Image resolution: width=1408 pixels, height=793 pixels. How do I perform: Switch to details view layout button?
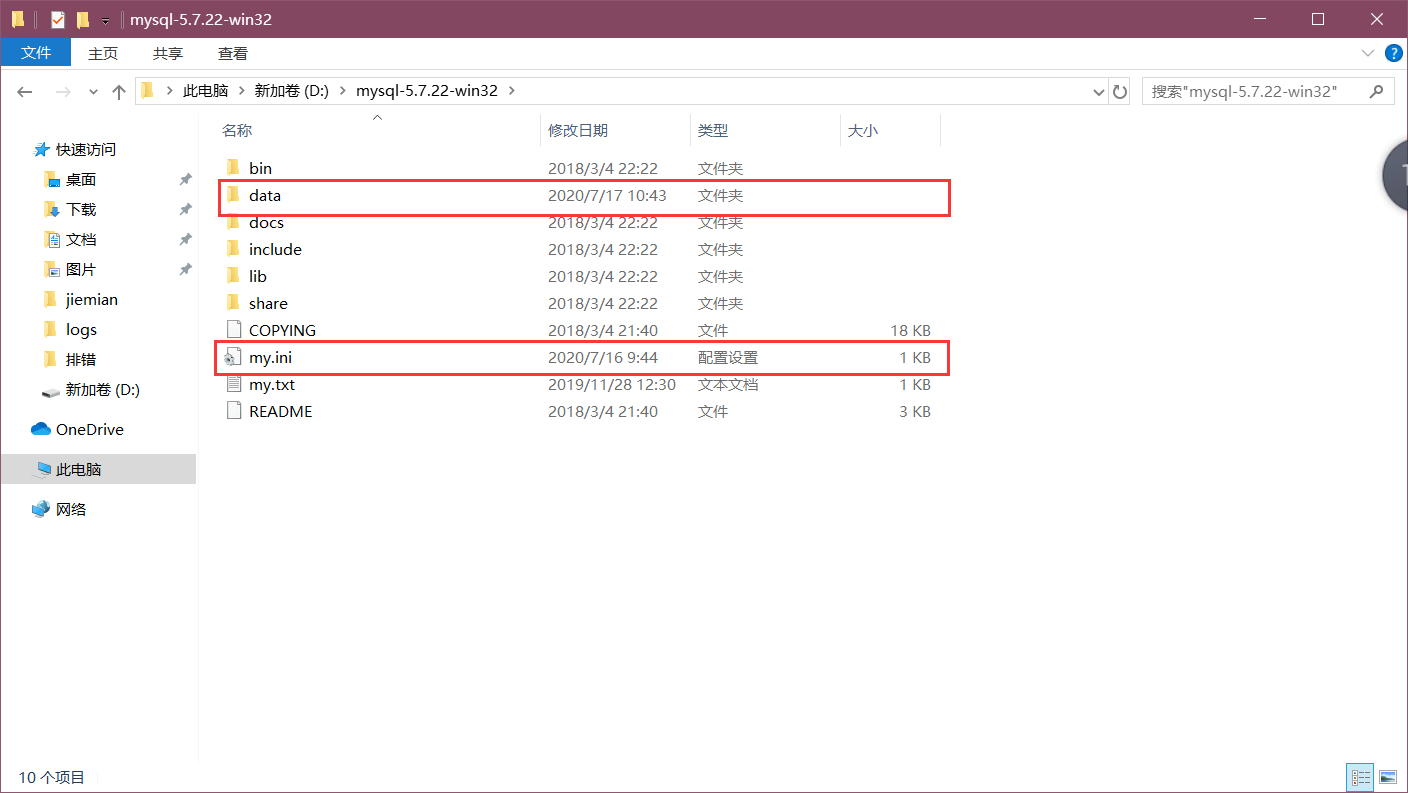(1361, 777)
